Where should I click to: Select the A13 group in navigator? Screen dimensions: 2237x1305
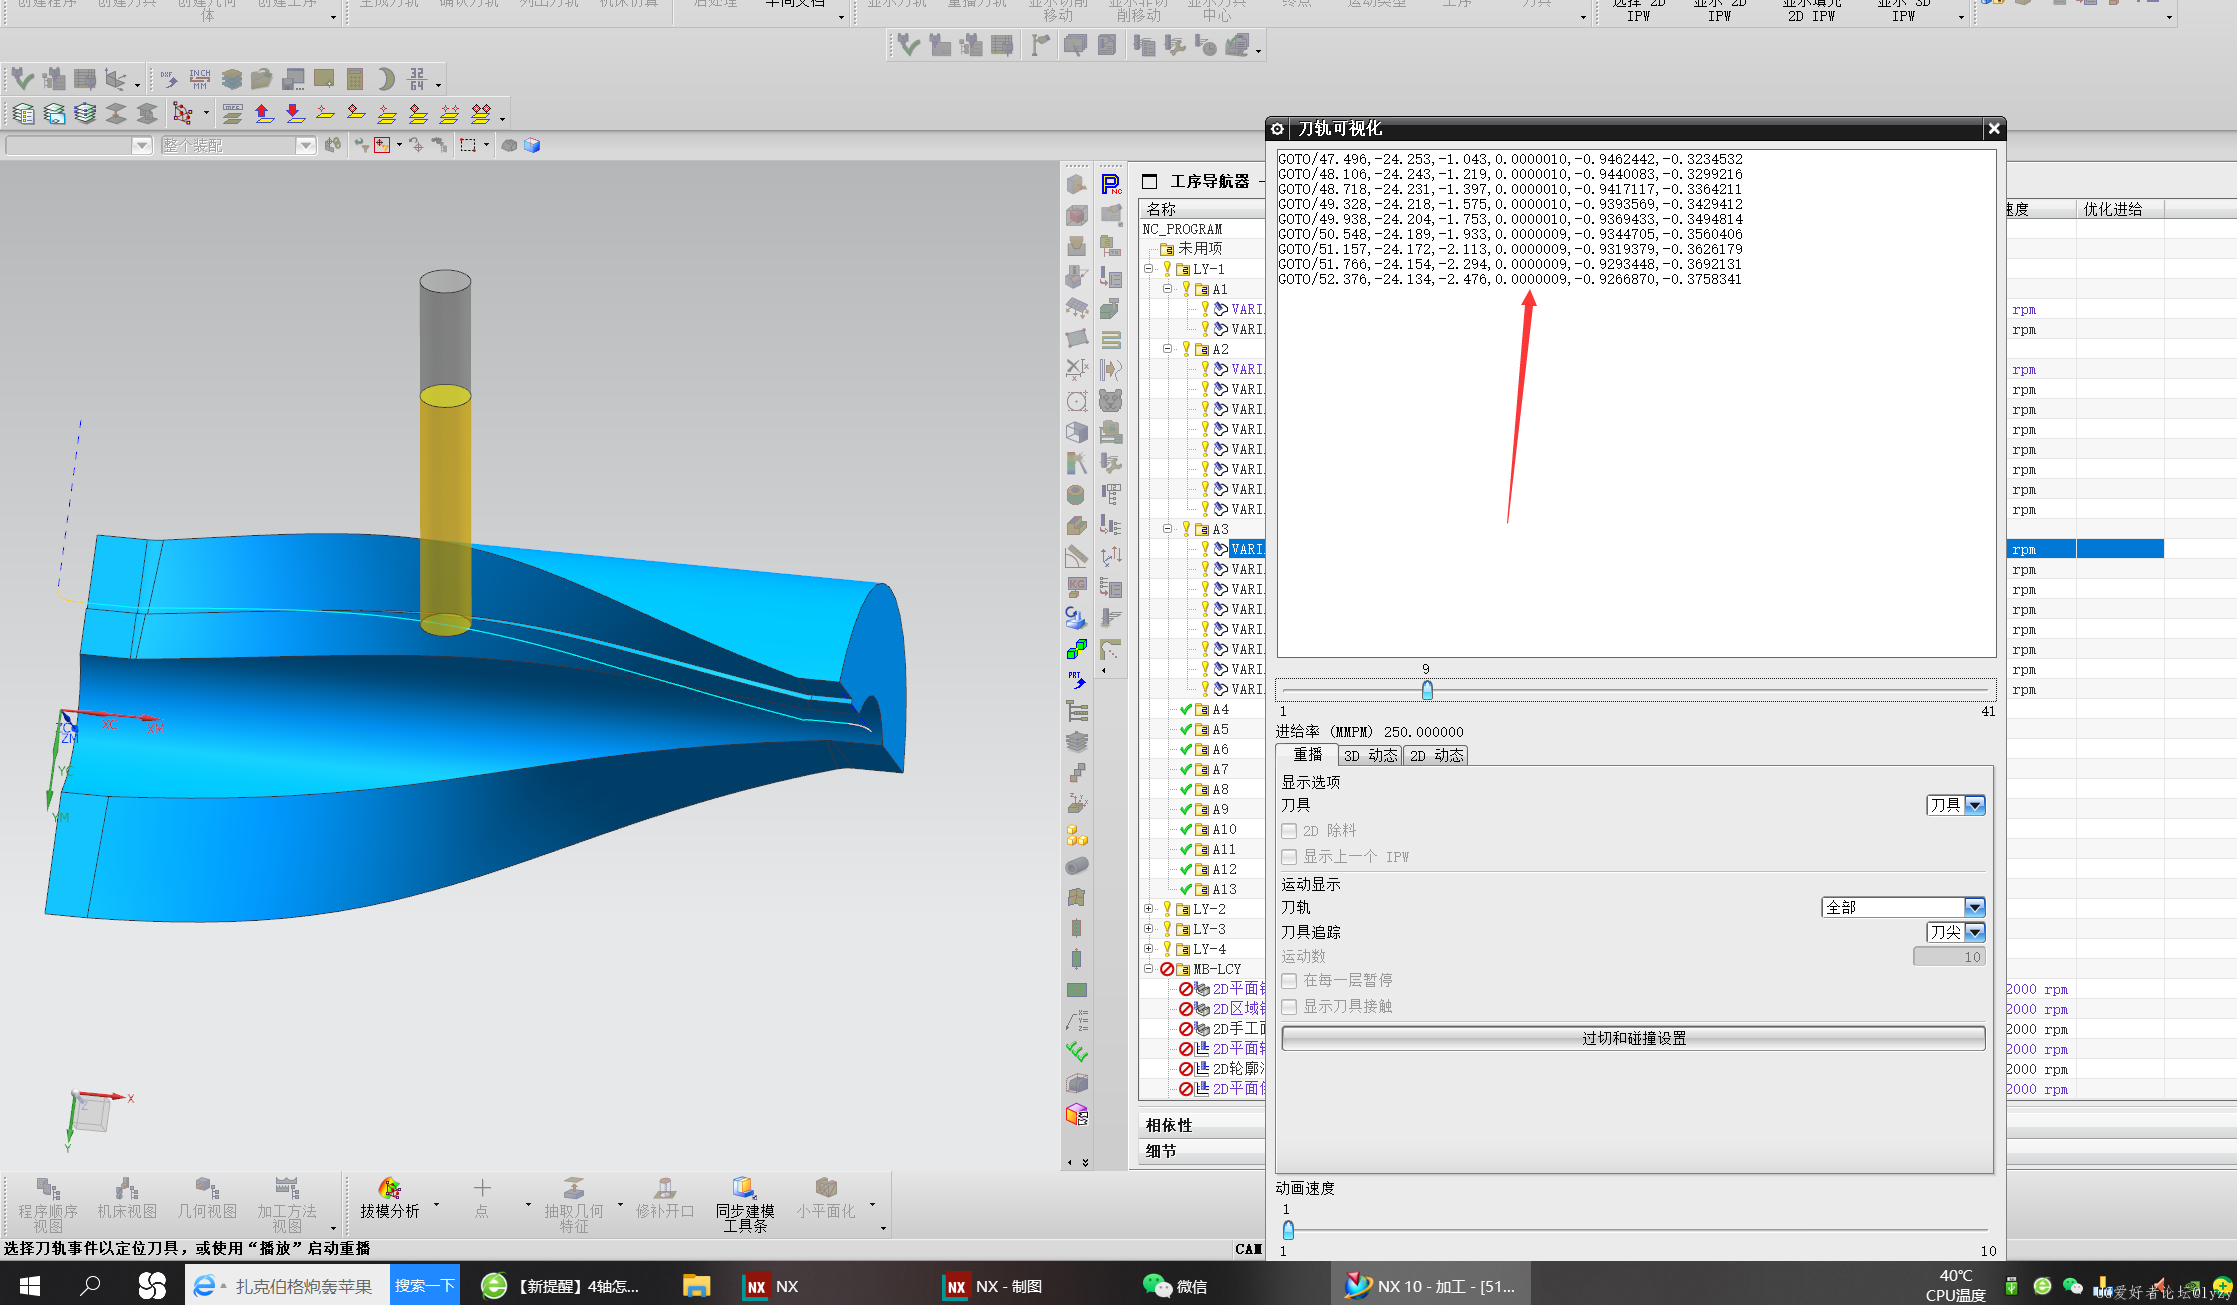point(1224,889)
